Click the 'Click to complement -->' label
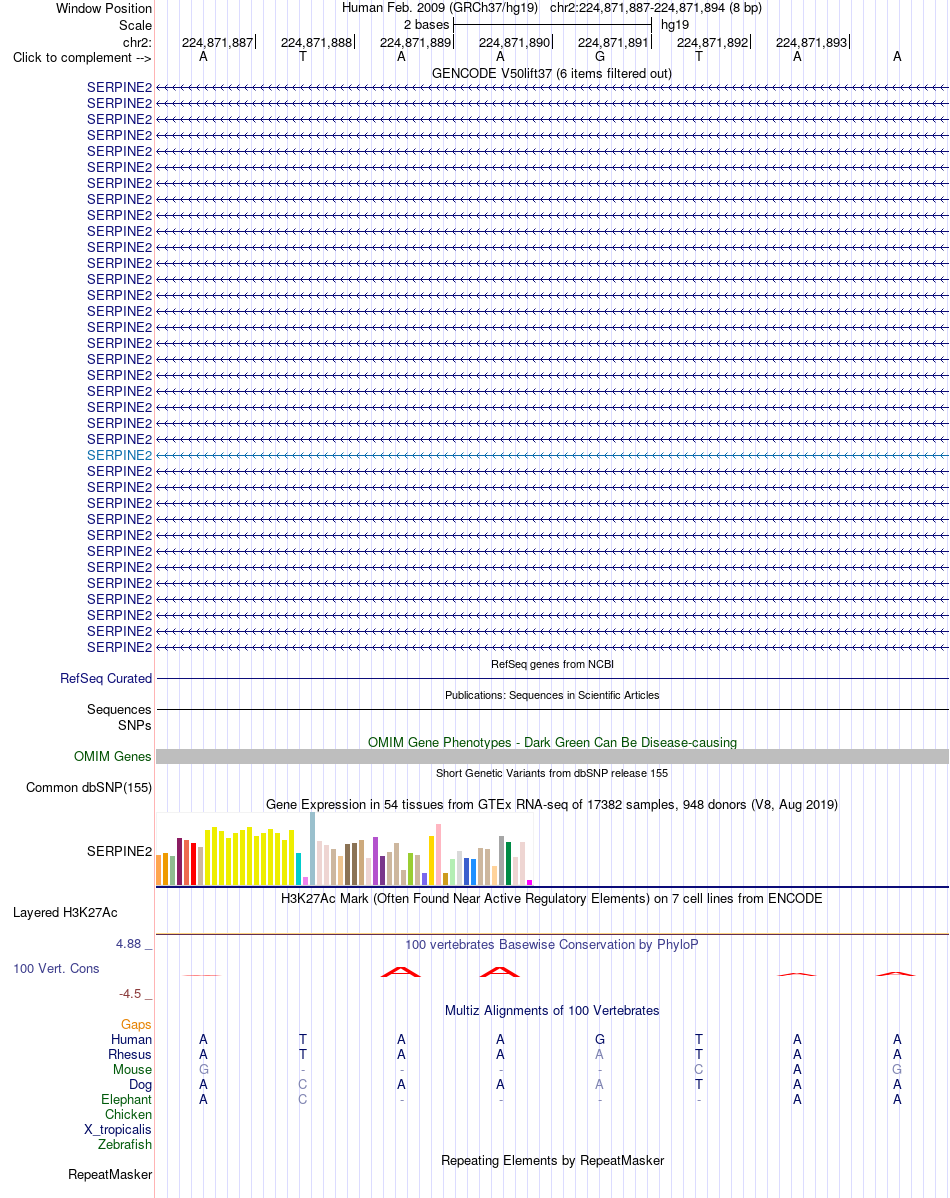Viewport: 950px width, 1198px height. coord(82,58)
